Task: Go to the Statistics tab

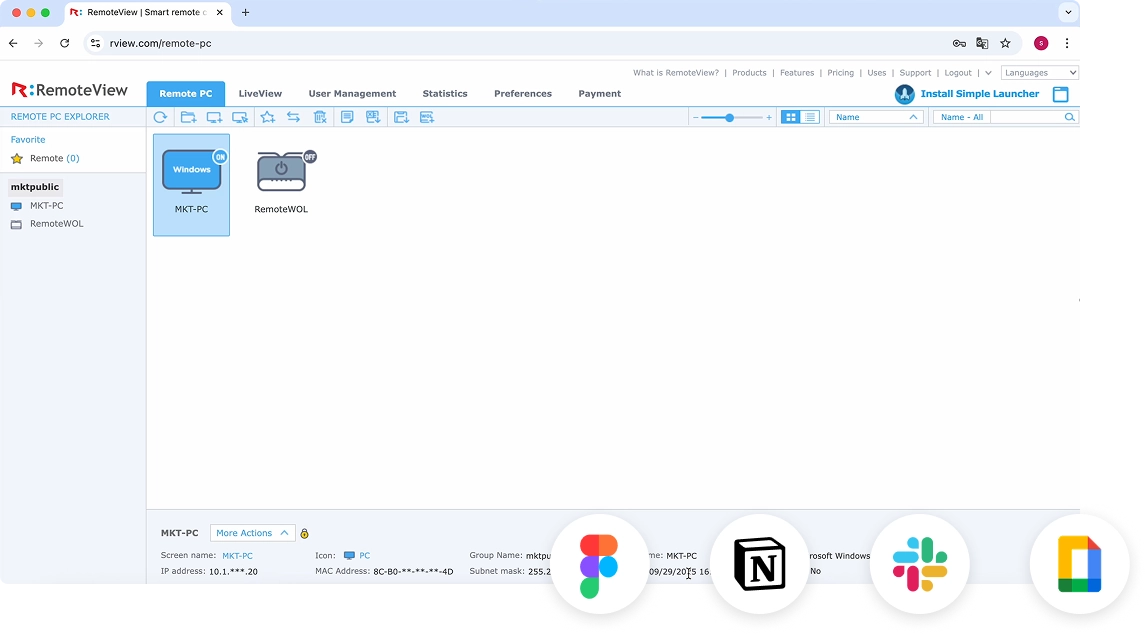Action: click(445, 94)
